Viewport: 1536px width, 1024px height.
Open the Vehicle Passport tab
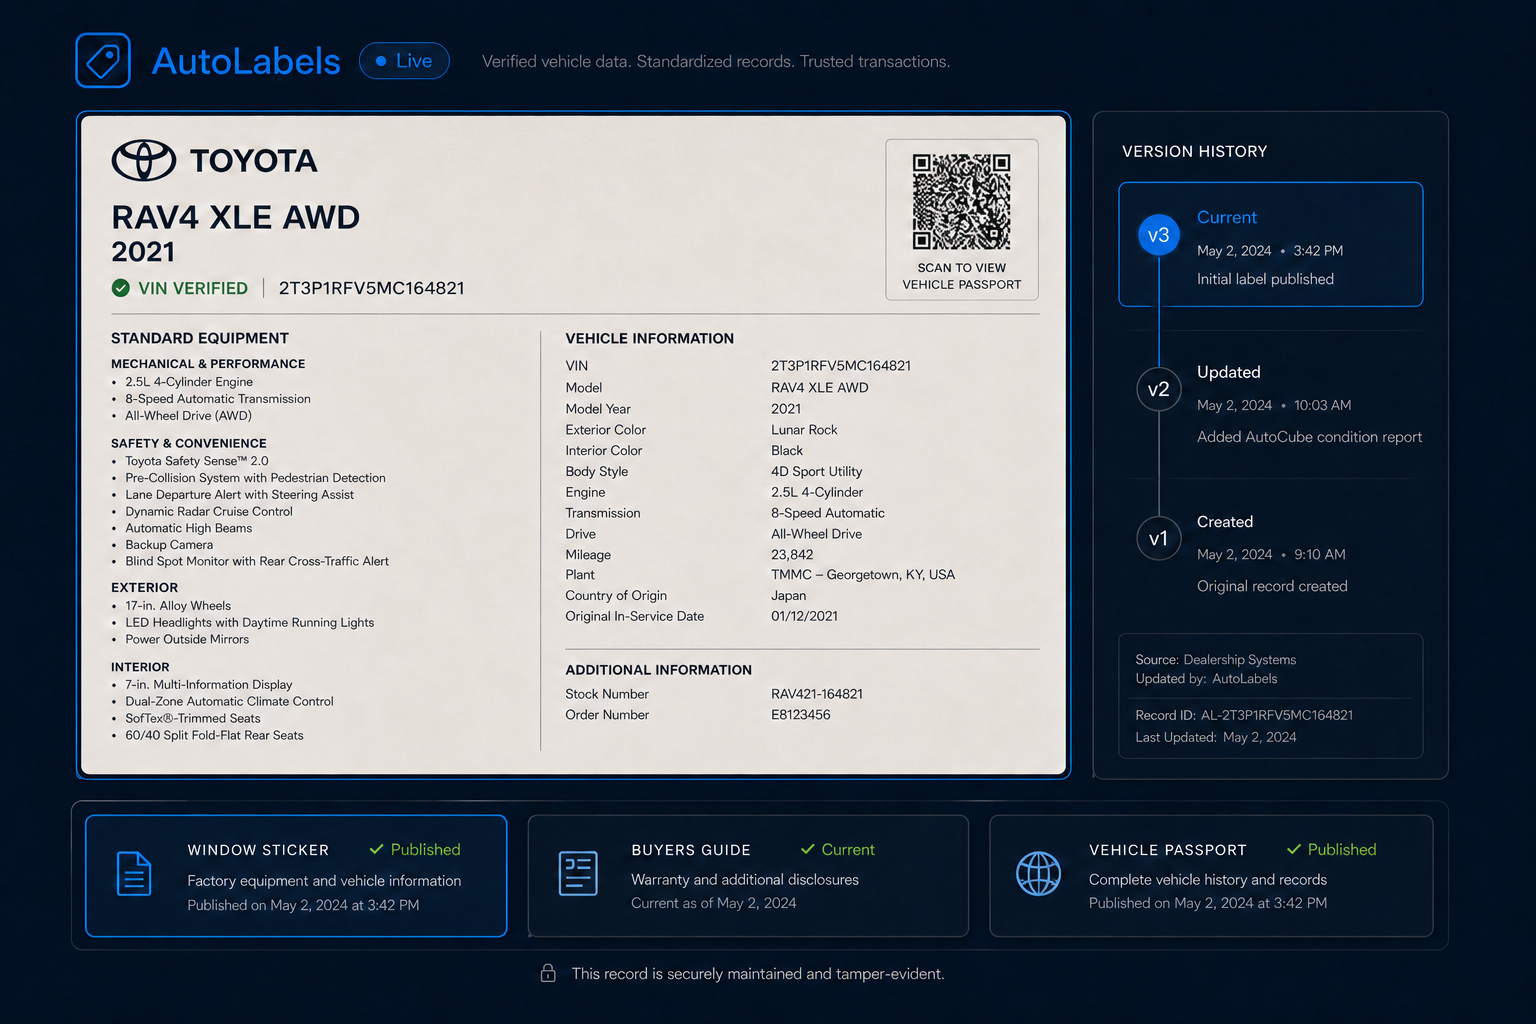[x=1211, y=876]
